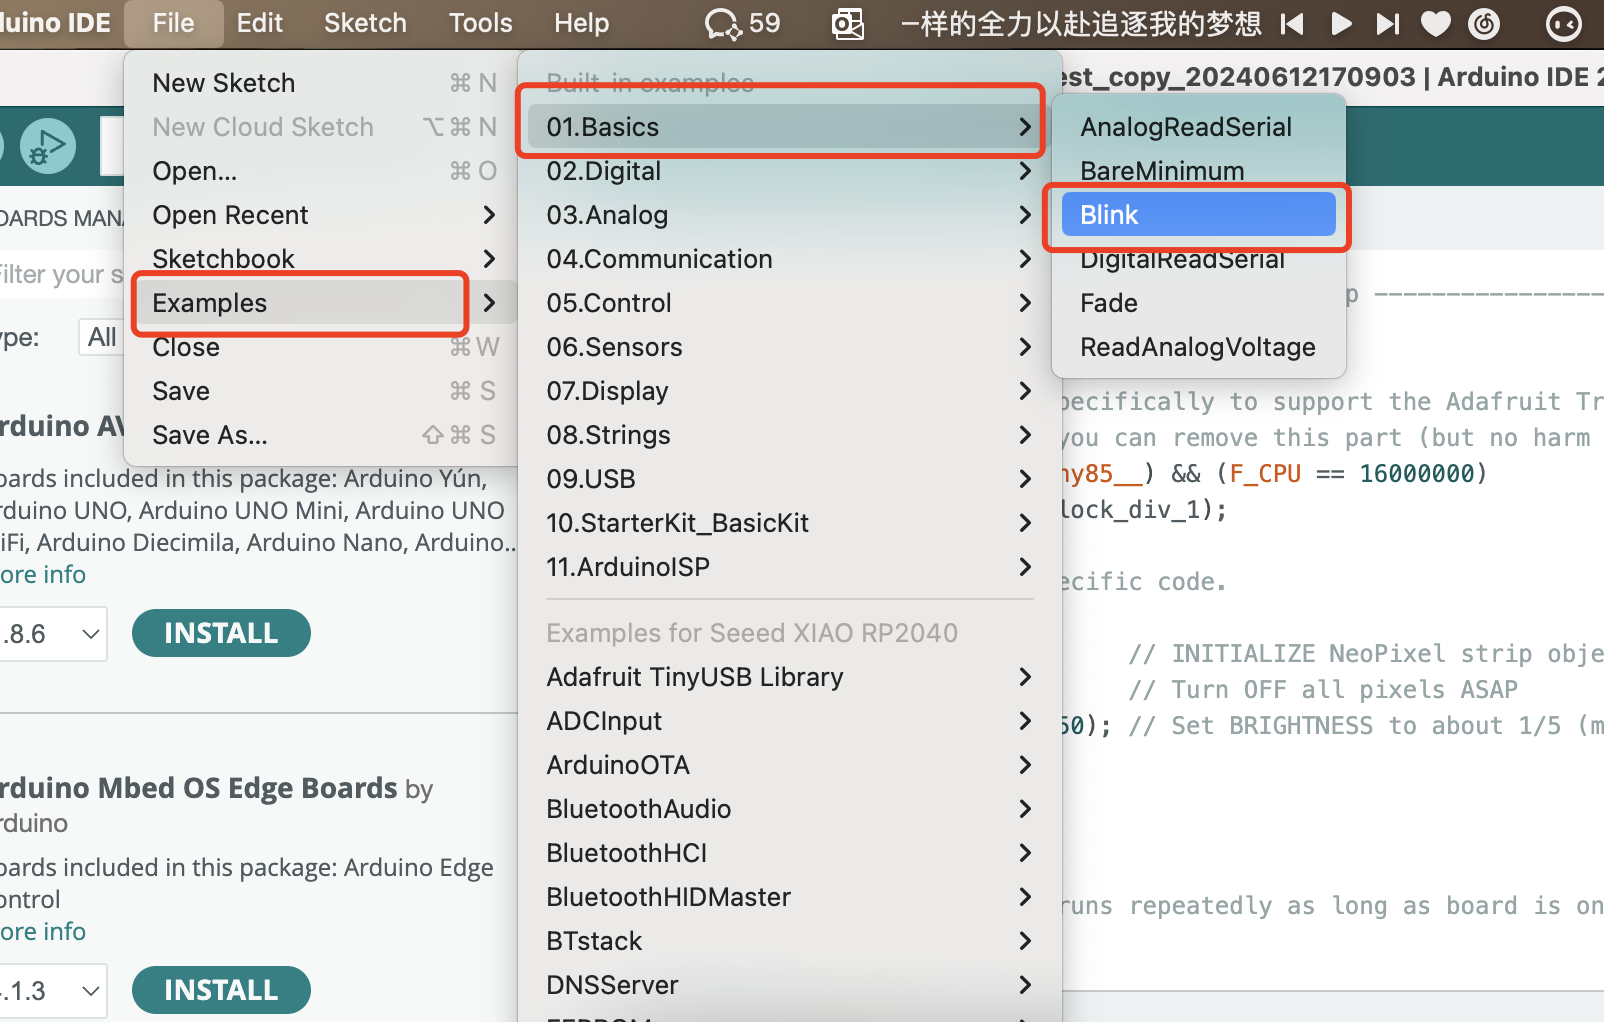Image resolution: width=1604 pixels, height=1022 pixels.
Task: Install Arduino Mbed OS Edge Boards
Action: coord(221,990)
